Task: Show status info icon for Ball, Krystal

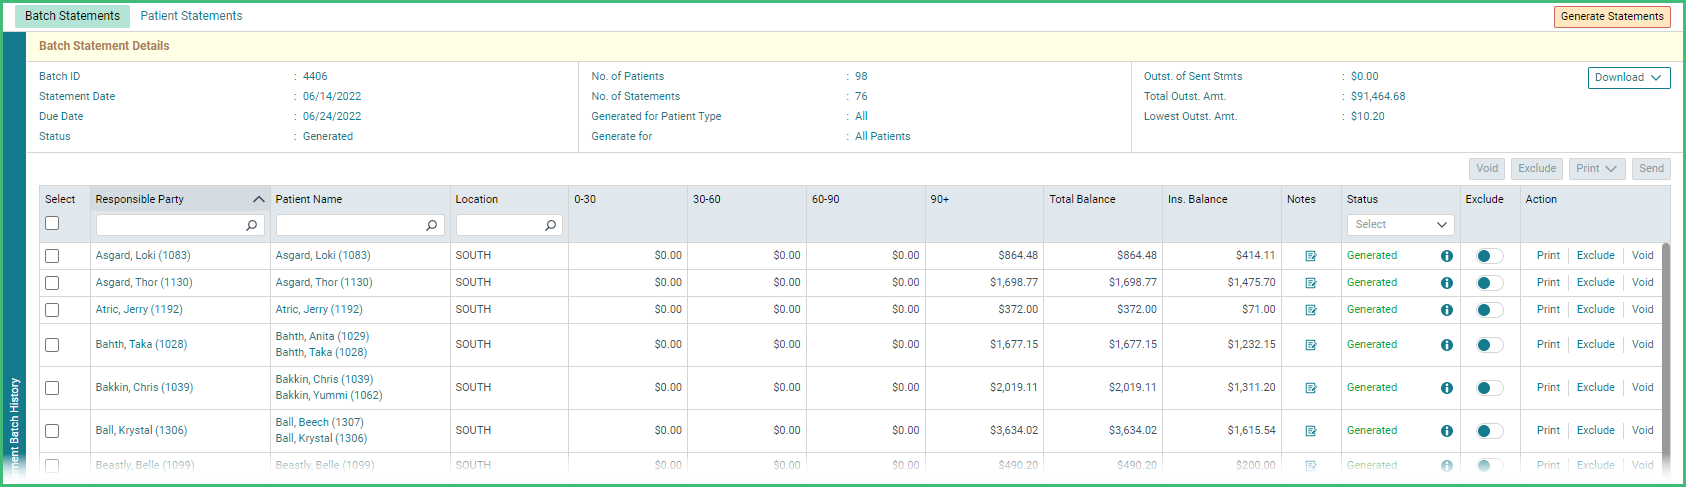Action: pyautogui.click(x=1446, y=431)
